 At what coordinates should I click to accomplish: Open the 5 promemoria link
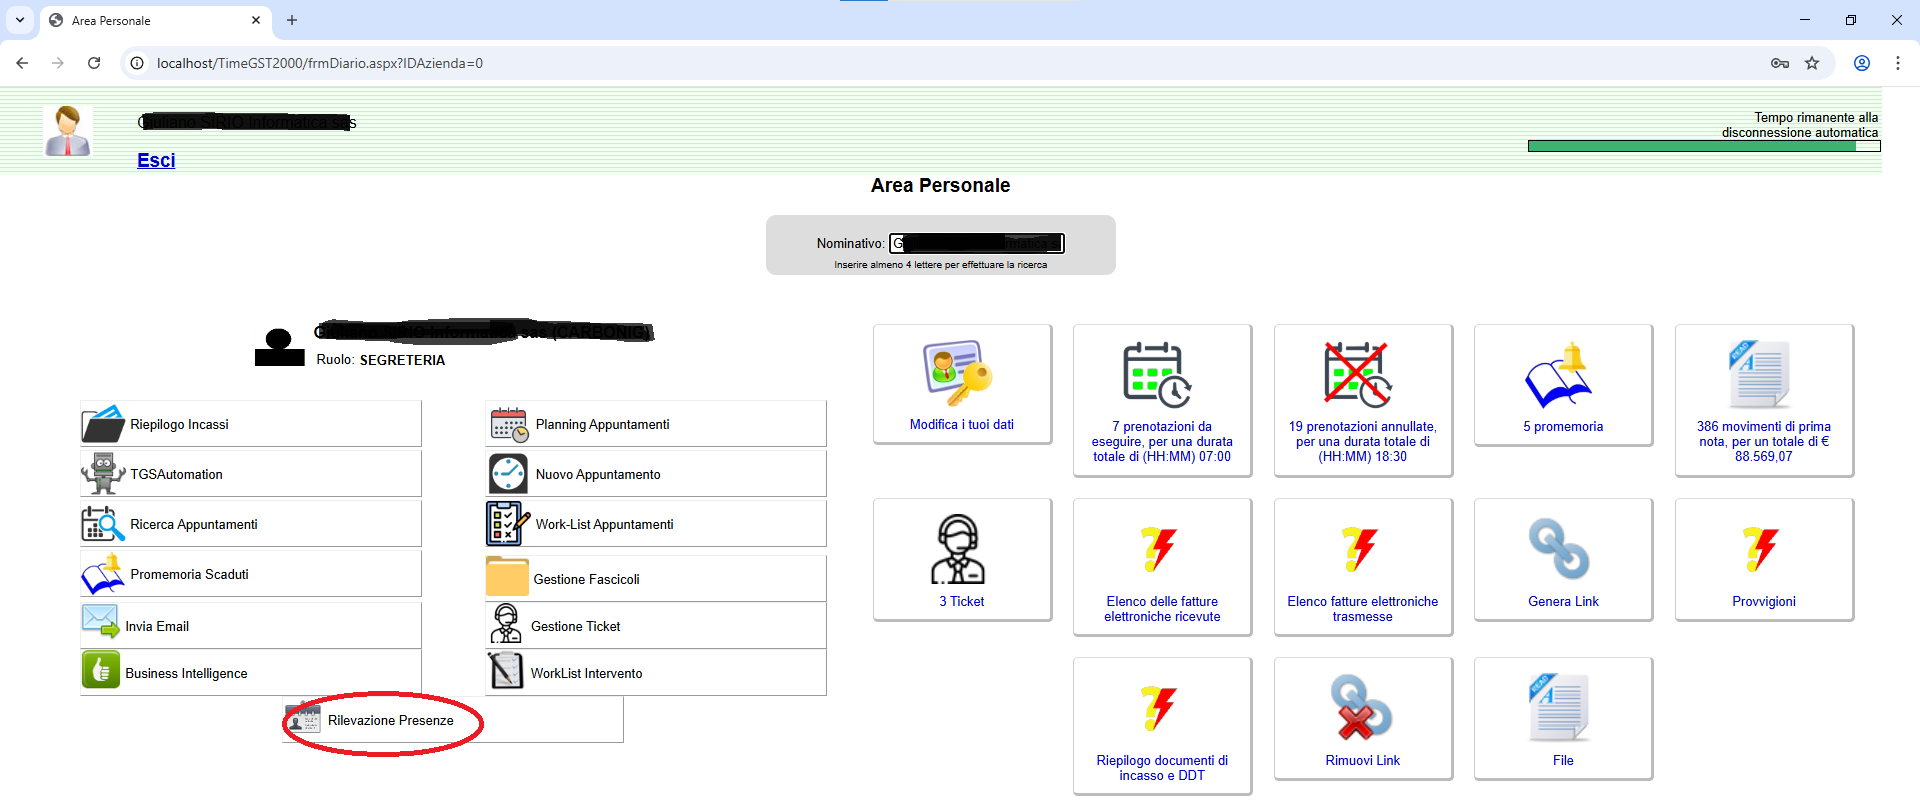(1562, 426)
